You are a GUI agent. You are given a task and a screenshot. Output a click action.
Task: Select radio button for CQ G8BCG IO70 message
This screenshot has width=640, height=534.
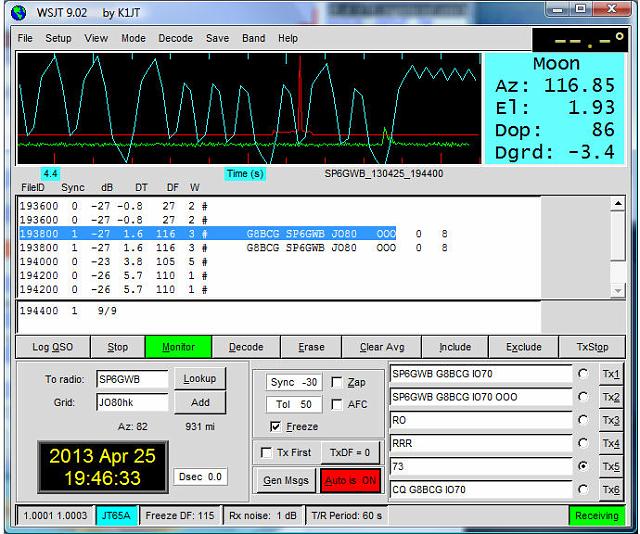[583, 490]
